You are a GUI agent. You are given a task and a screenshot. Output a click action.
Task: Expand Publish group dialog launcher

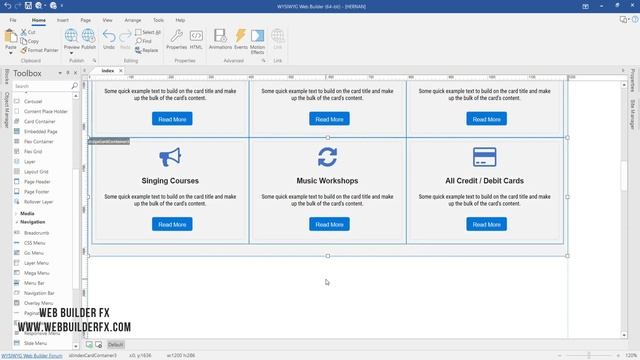[x=94, y=60]
